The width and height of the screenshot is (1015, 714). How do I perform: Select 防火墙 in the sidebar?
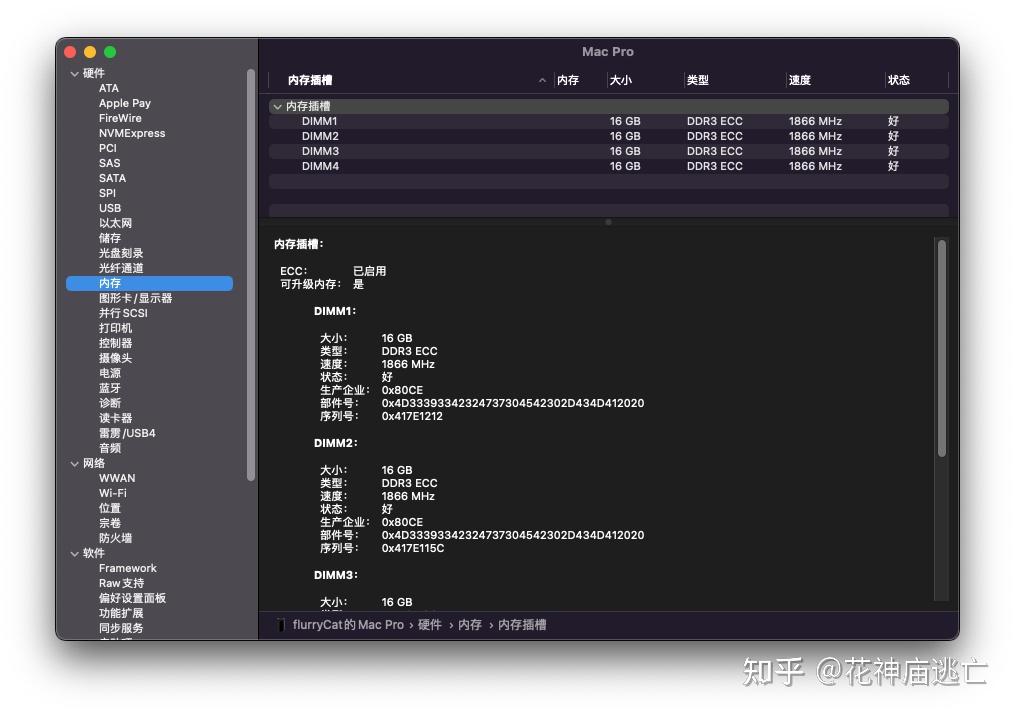coord(115,538)
